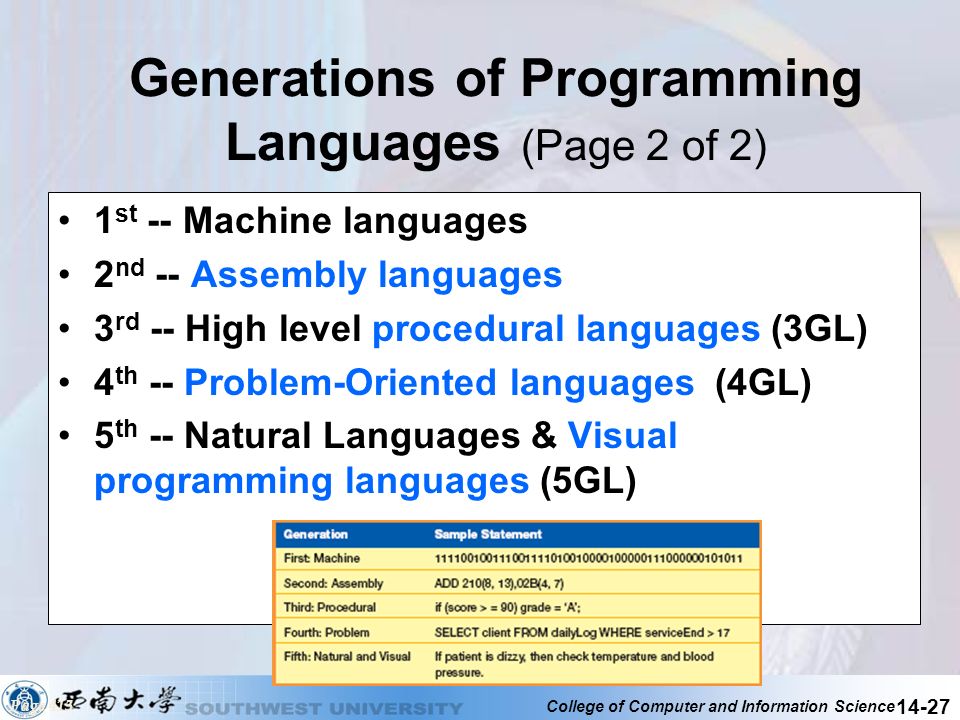The height and width of the screenshot is (720, 960).
Task: Open the blue 'Visual programming languages' link
Action: click(386, 458)
